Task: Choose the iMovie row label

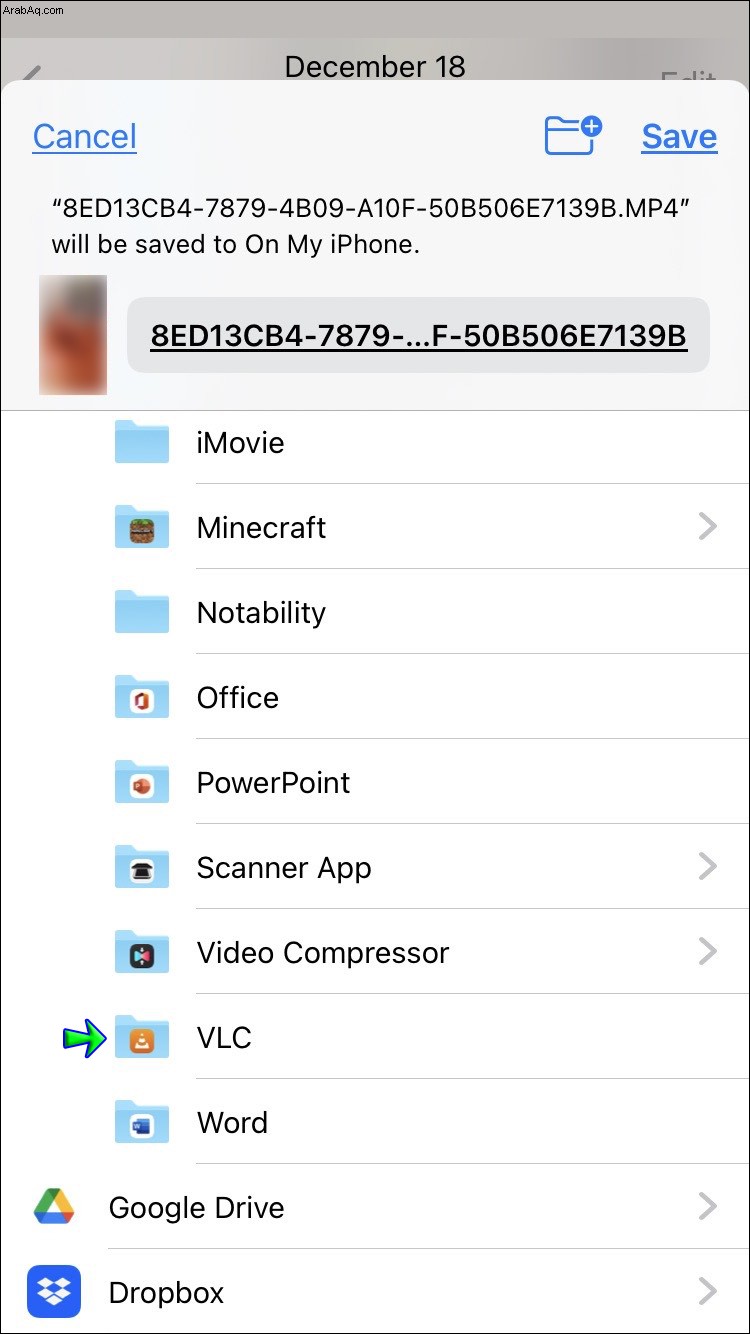Action: point(240,443)
